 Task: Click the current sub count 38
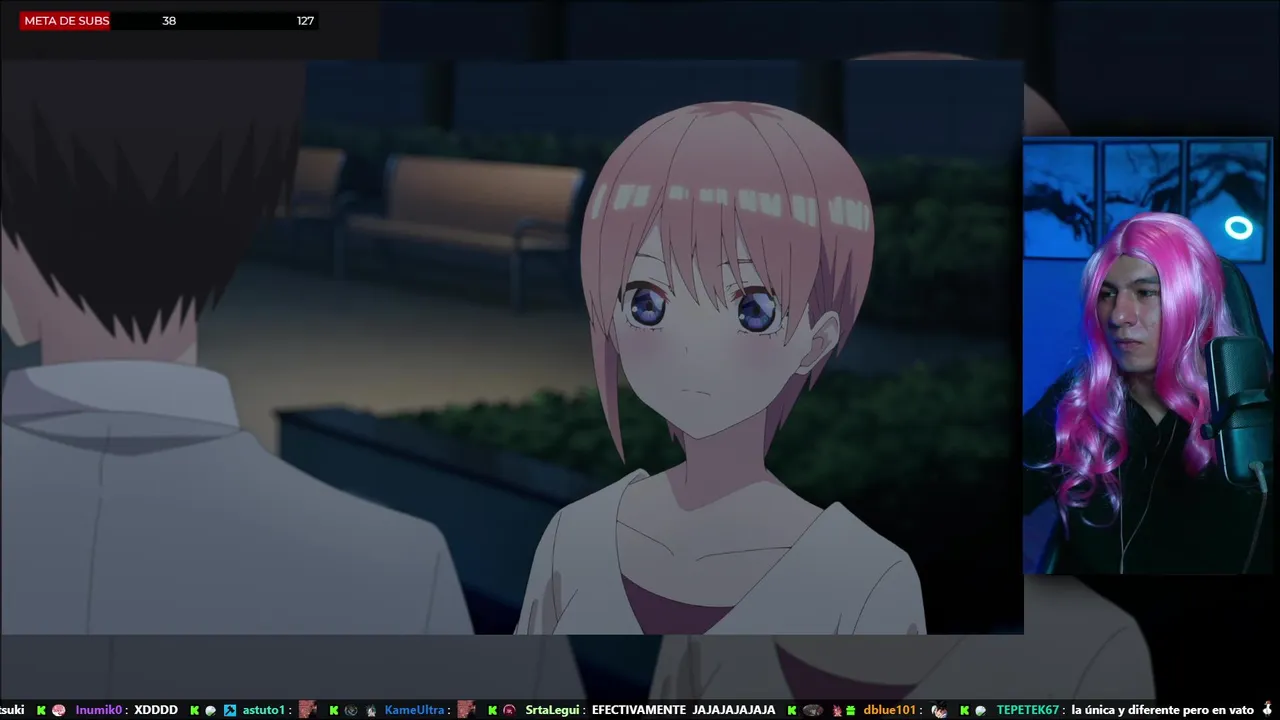click(x=169, y=21)
